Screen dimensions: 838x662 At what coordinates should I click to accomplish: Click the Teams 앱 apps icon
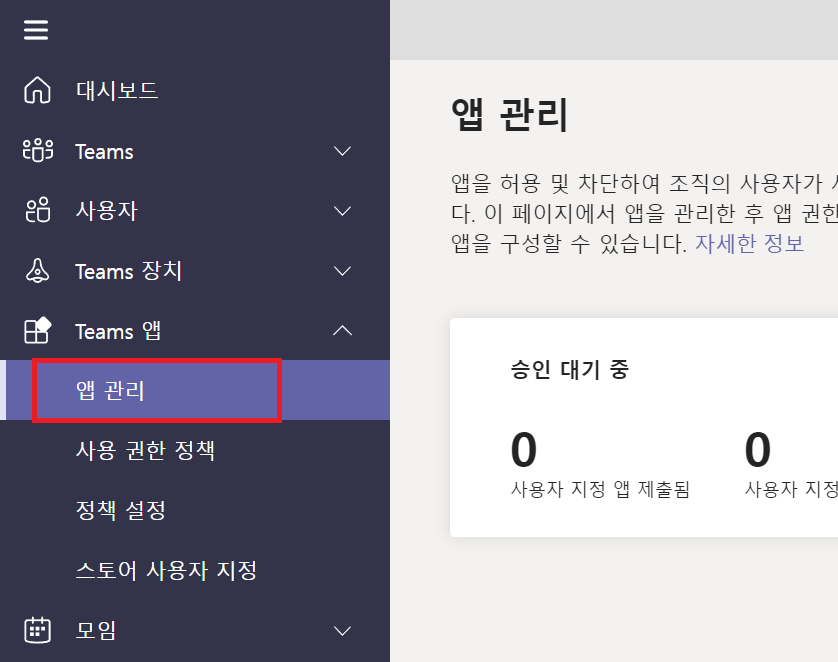click(37, 331)
